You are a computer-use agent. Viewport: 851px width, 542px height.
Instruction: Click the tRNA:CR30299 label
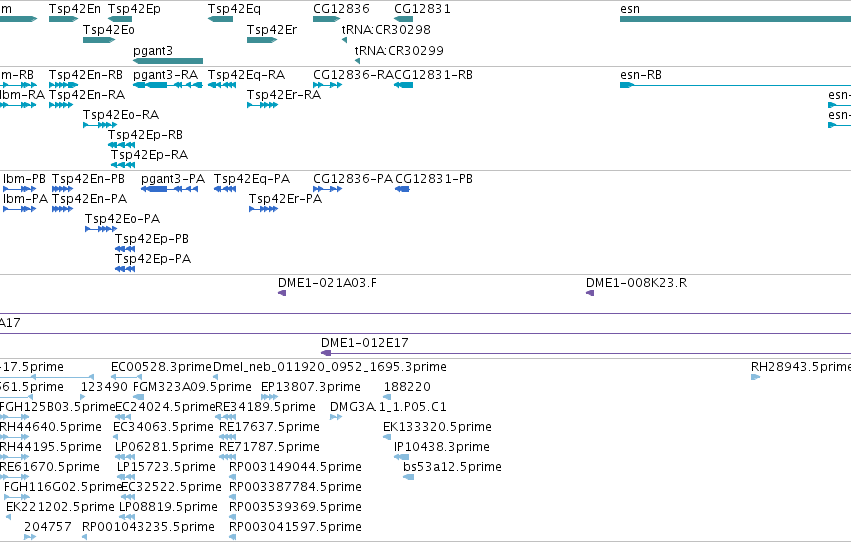399,50
